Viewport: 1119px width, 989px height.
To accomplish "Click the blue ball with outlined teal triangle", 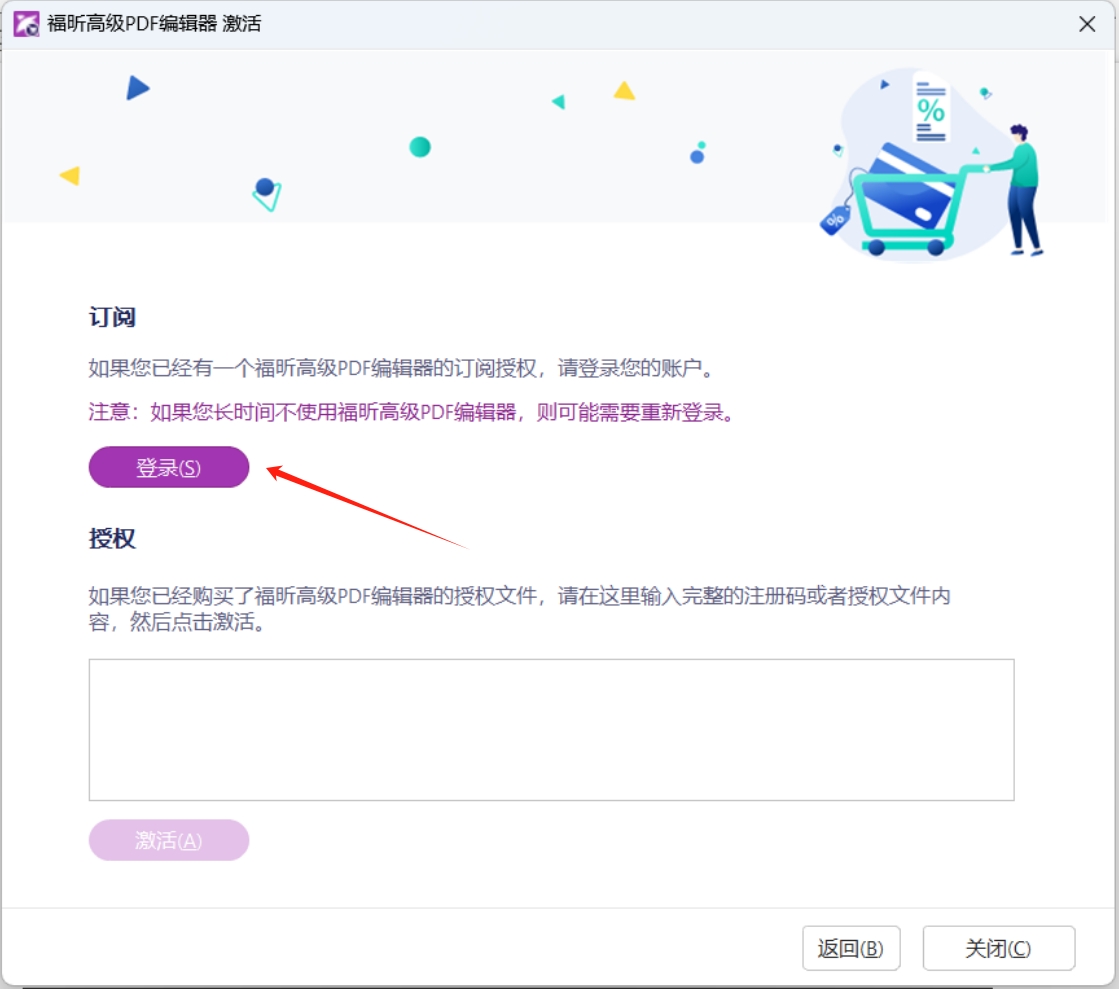I will point(266,192).
